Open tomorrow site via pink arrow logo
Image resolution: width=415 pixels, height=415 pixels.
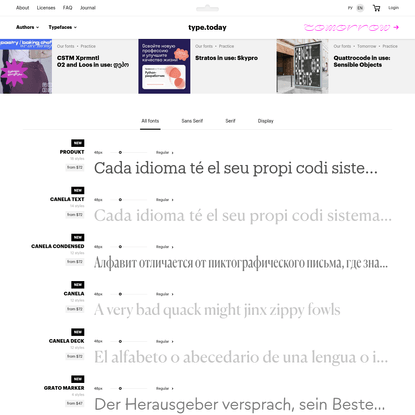(x=351, y=27)
